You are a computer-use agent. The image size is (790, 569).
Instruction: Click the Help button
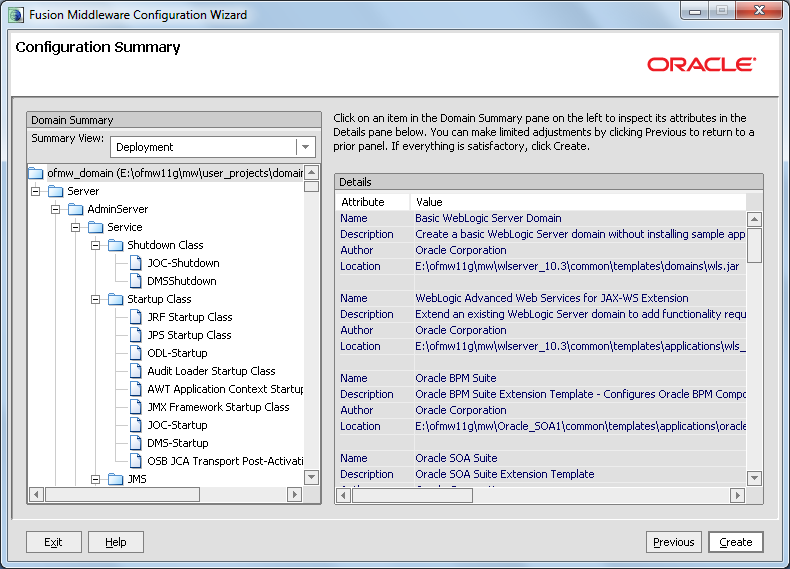(x=116, y=542)
